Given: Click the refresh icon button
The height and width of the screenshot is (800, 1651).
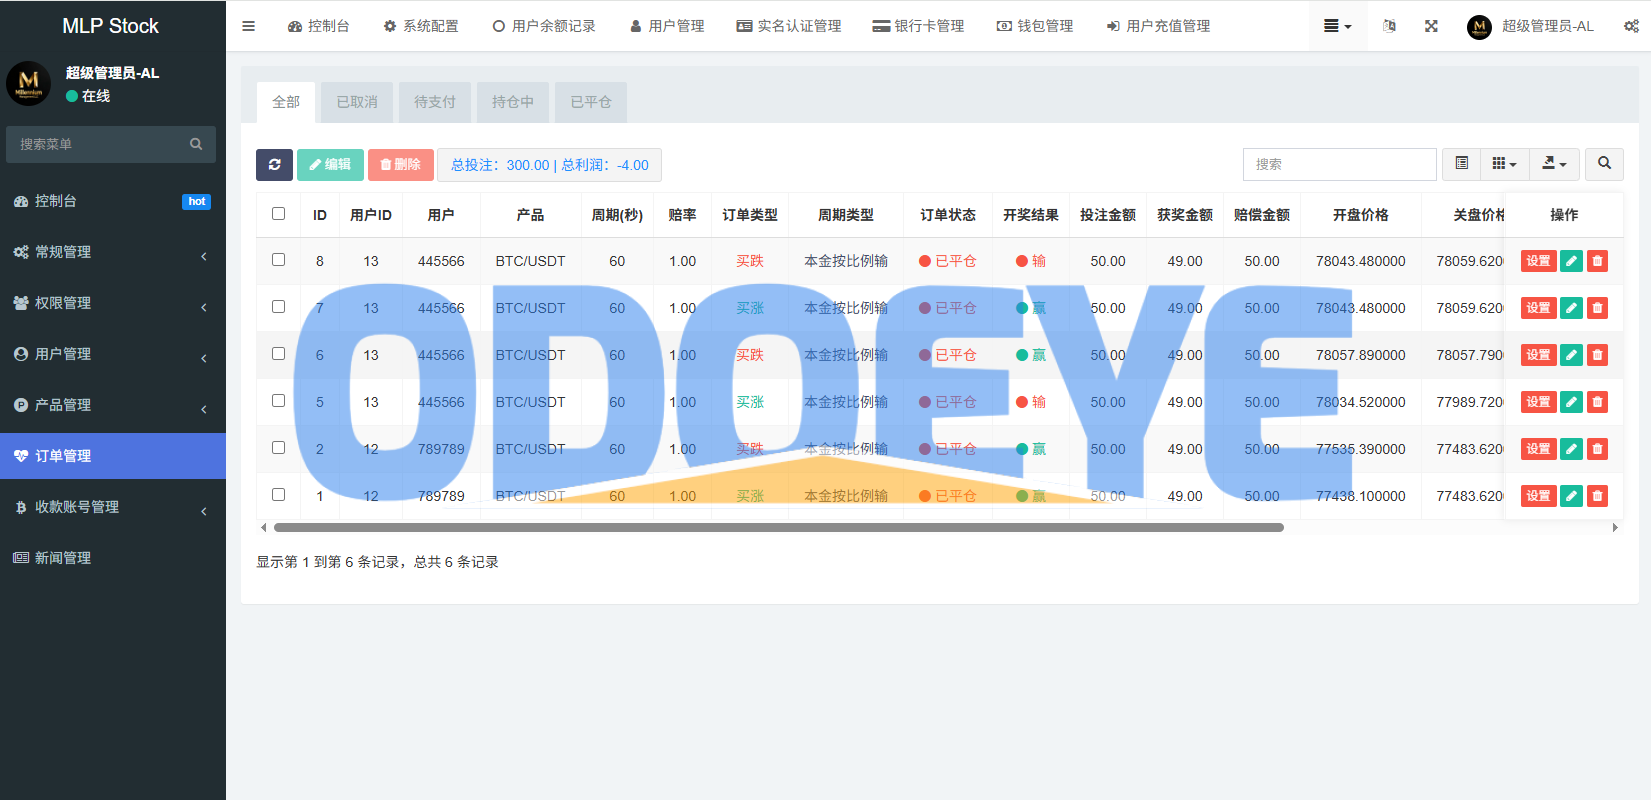Looking at the screenshot, I should (274, 165).
